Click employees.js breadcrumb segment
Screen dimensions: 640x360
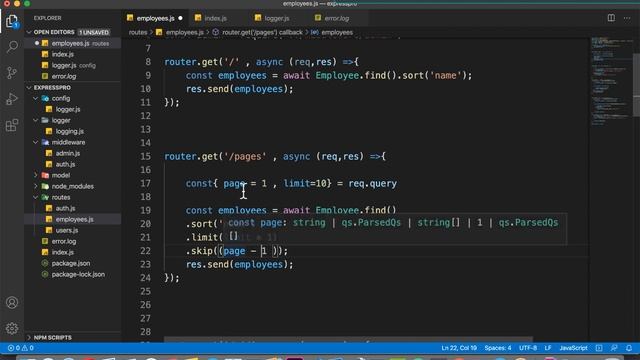click(x=180, y=32)
